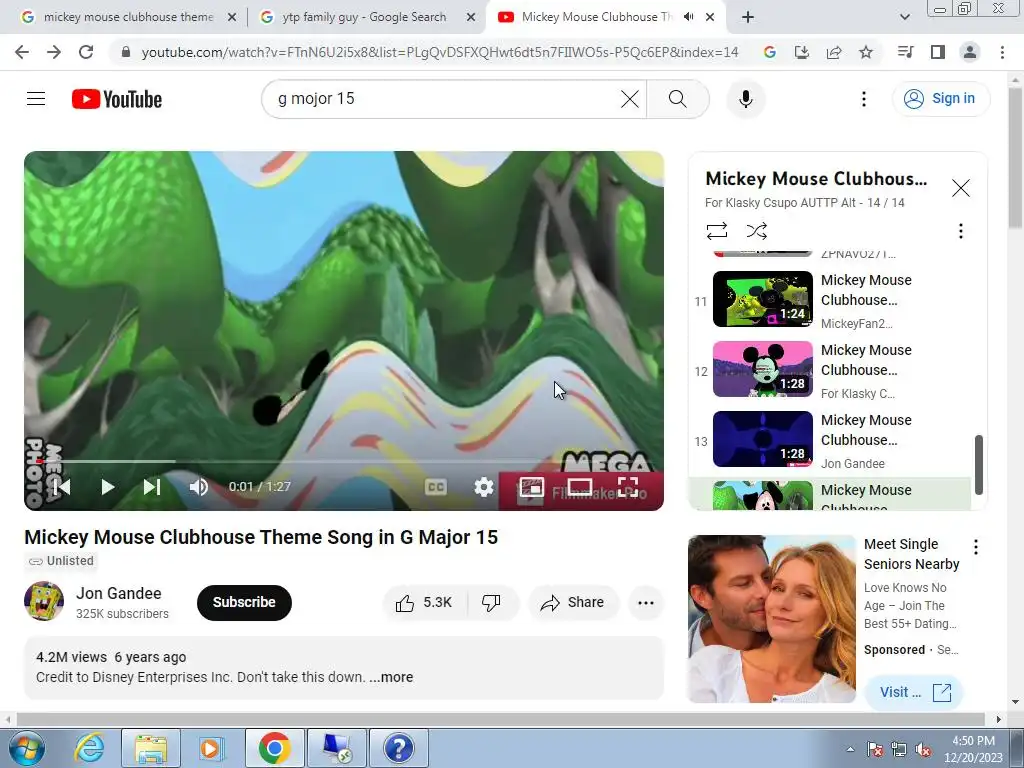
Task: Open the YouTube guide hamburger menu
Action: (36, 99)
